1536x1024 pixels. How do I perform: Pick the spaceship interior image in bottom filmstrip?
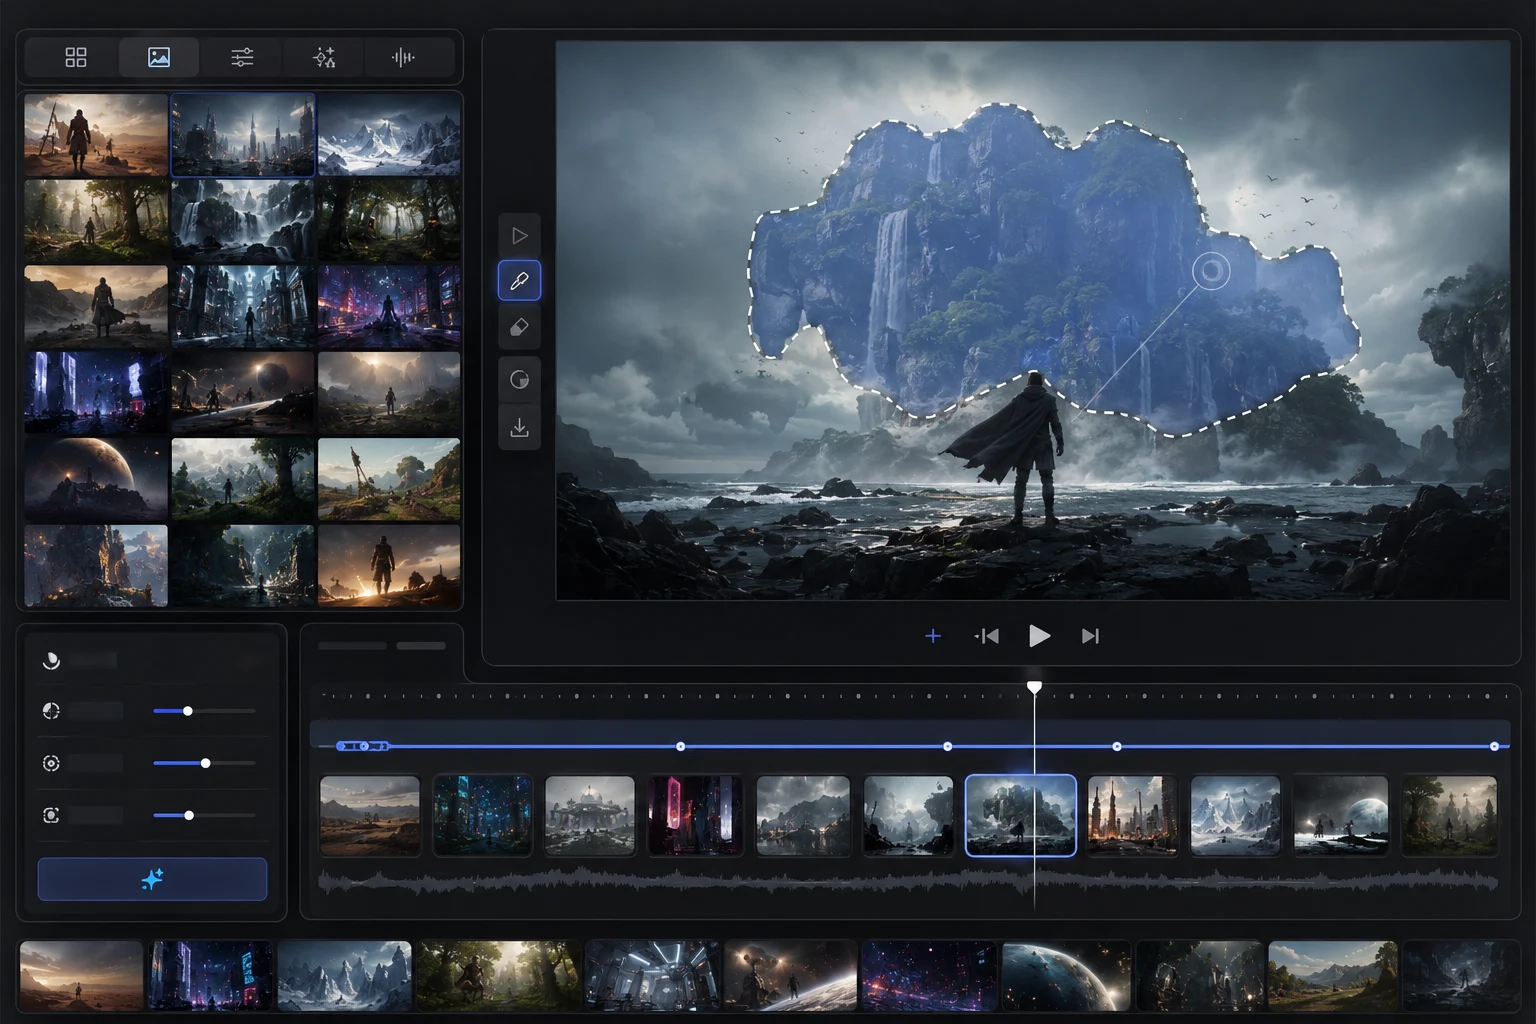point(652,976)
